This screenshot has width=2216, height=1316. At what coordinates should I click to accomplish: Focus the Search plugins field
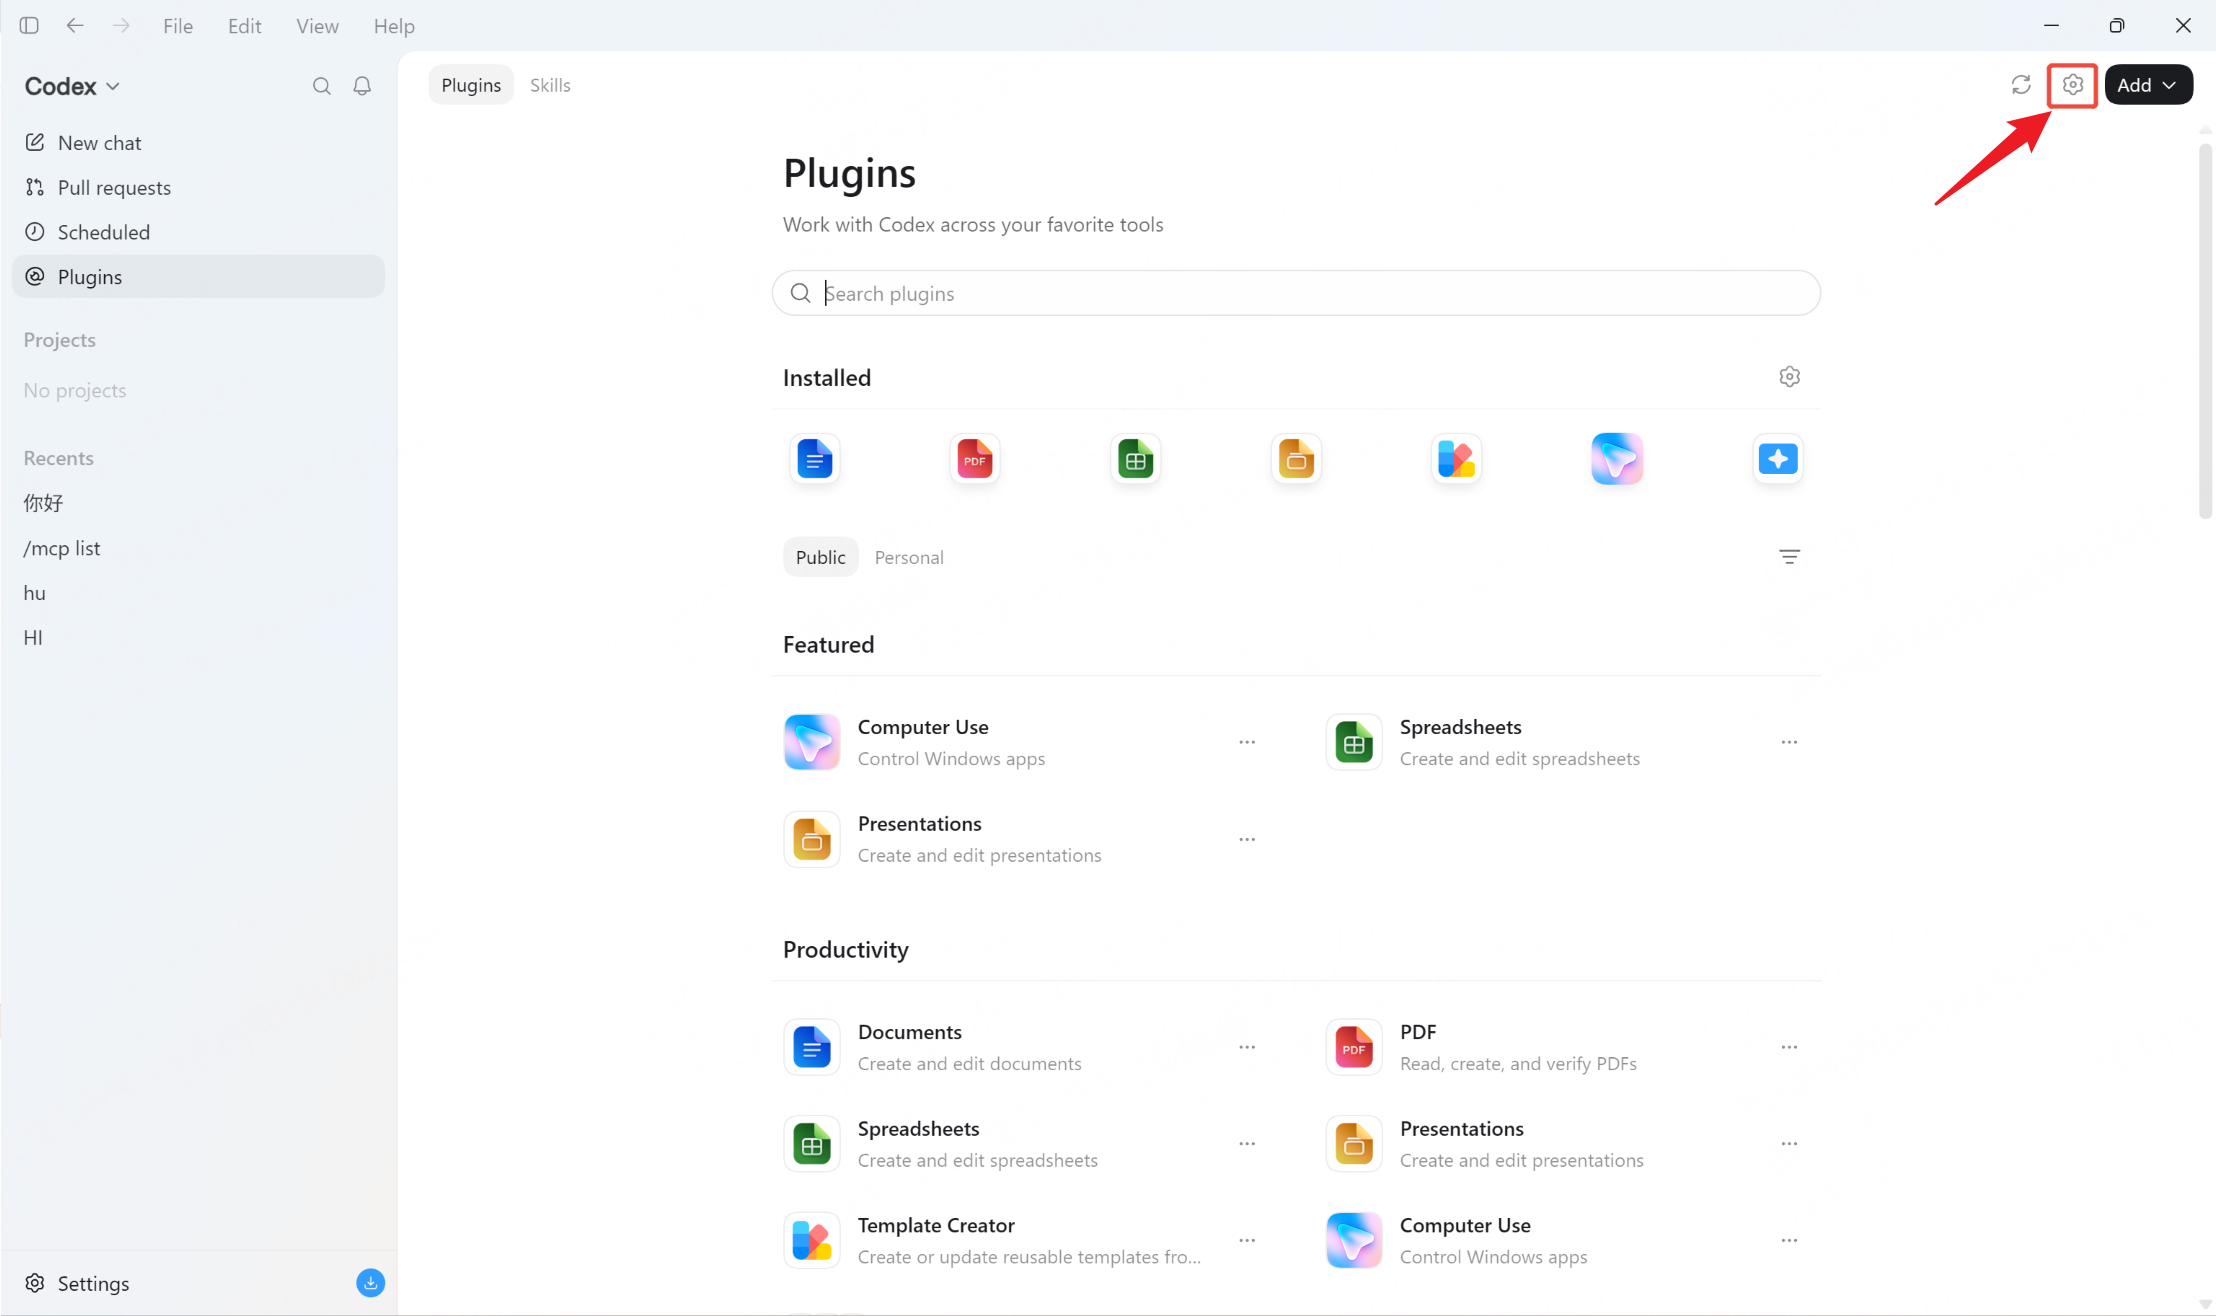click(1296, 293)
